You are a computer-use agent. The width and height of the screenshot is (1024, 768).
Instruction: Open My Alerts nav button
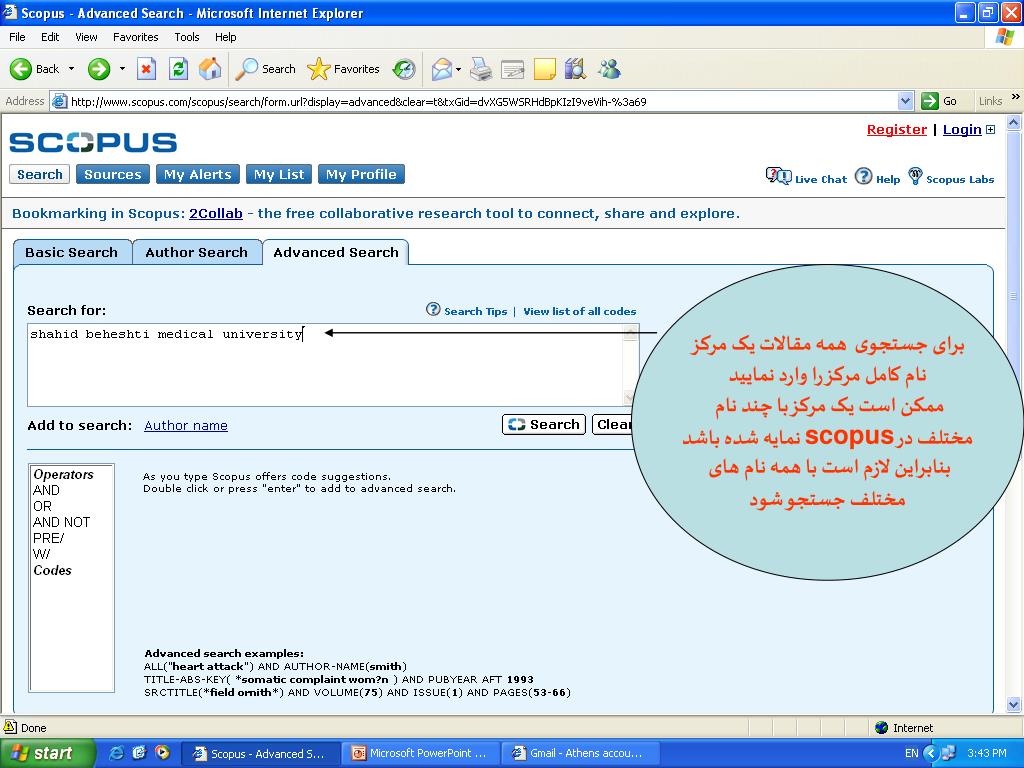pyautogui.click(x=197, y=174)
